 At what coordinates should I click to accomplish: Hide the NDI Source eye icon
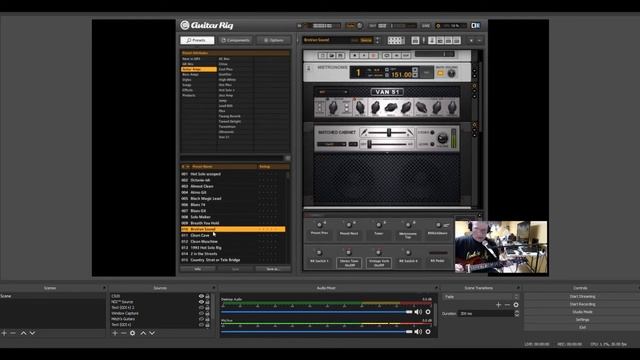[x=201, y=302]
